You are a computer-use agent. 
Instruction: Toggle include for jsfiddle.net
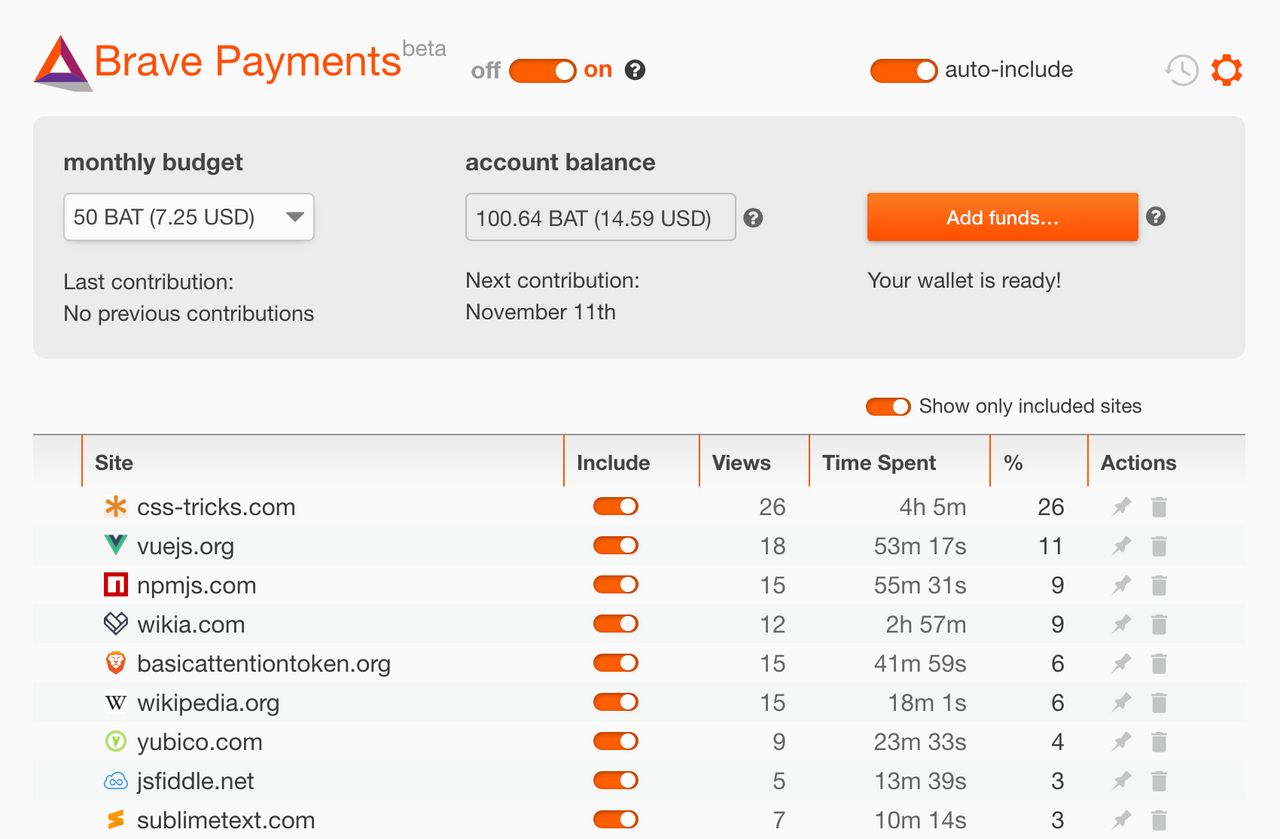(616, 780)
